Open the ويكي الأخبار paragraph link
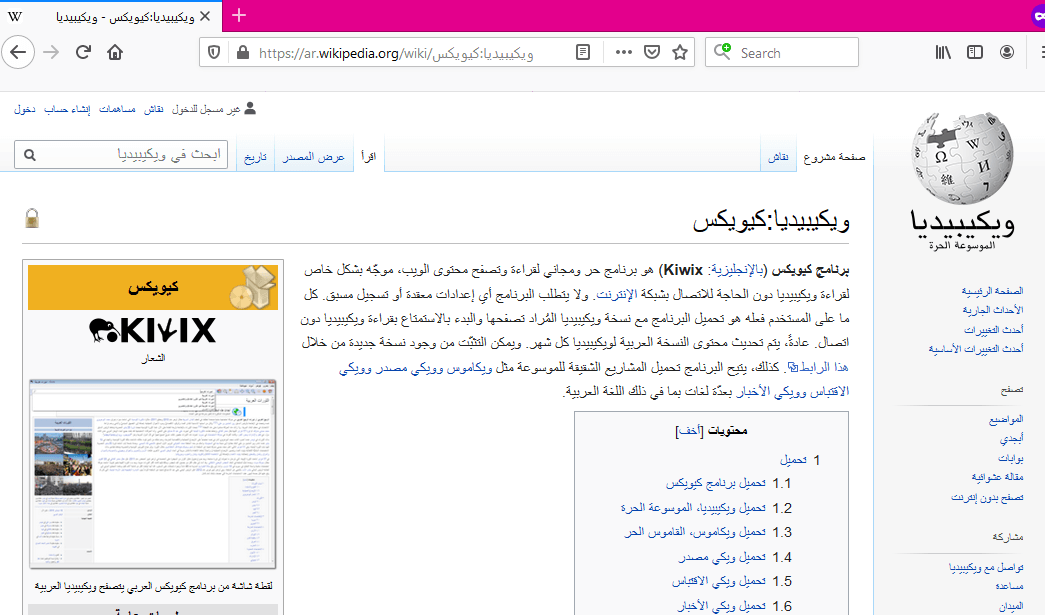 pyautogui.click(x=766, y=392)
